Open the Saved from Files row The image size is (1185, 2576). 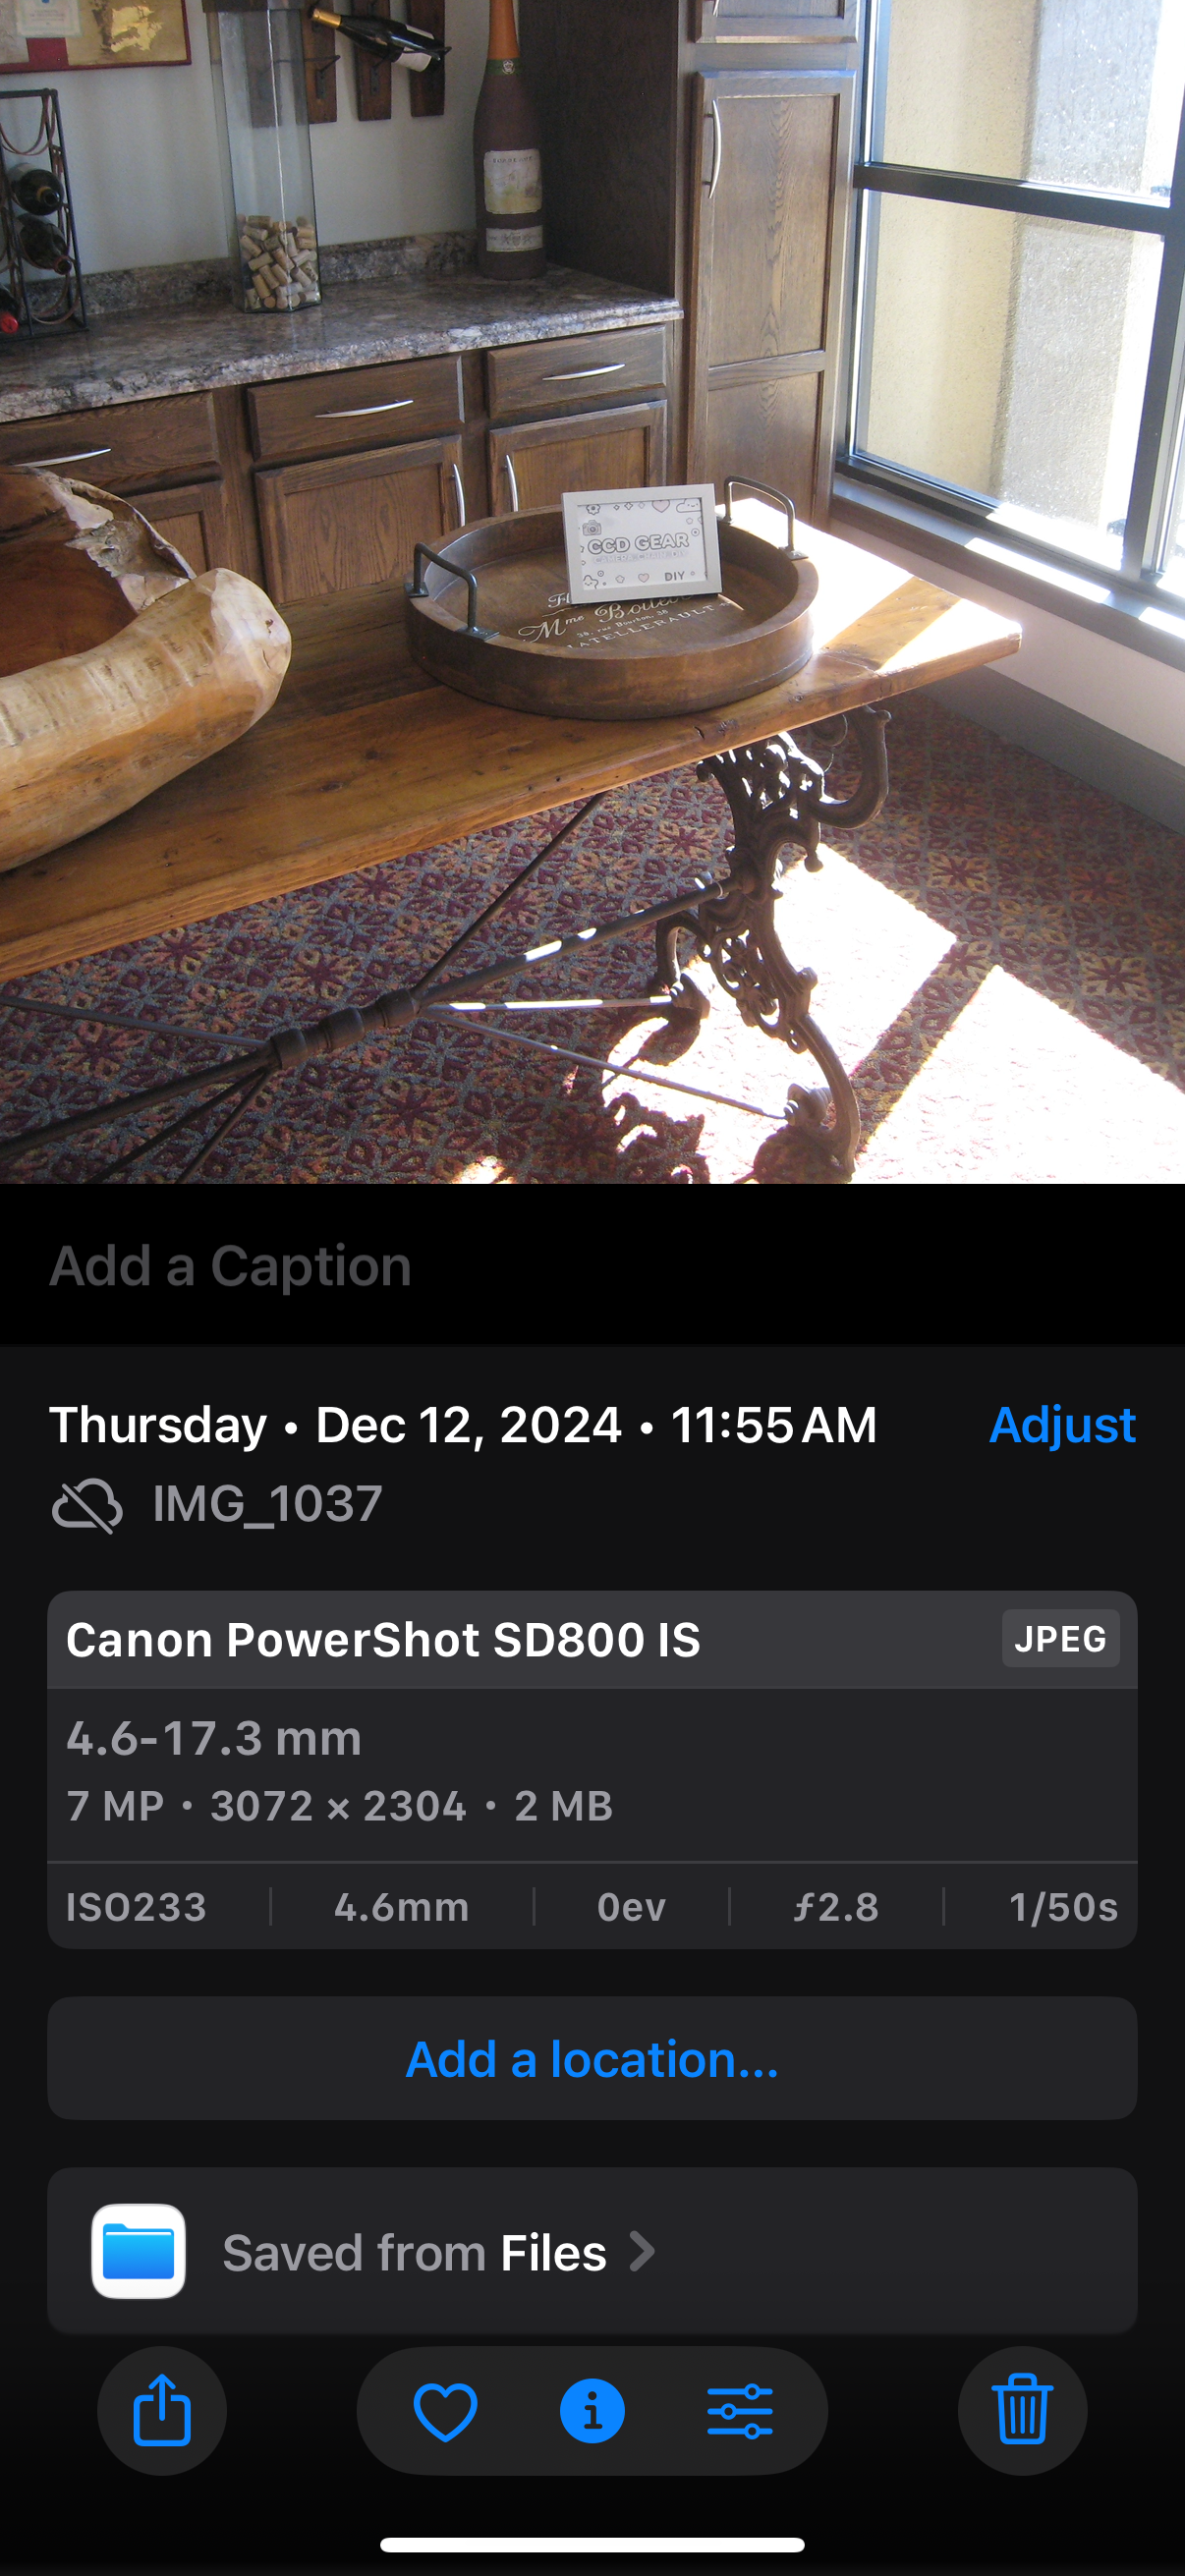(x=592, y=2251)
